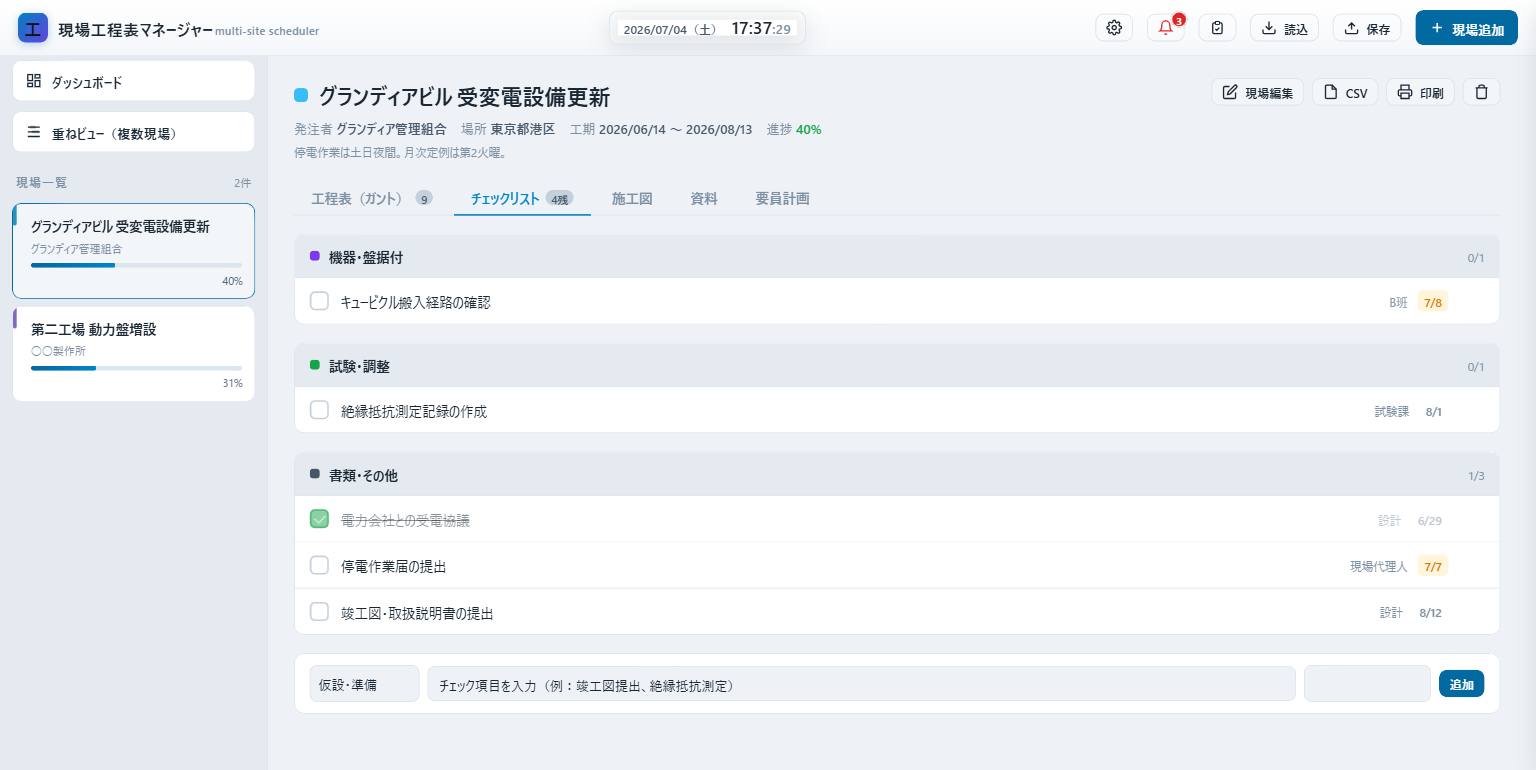Click the 7/7 due date badge
The height and width of the screenshot is (770, 1536).
click(x=1433, y=566)
